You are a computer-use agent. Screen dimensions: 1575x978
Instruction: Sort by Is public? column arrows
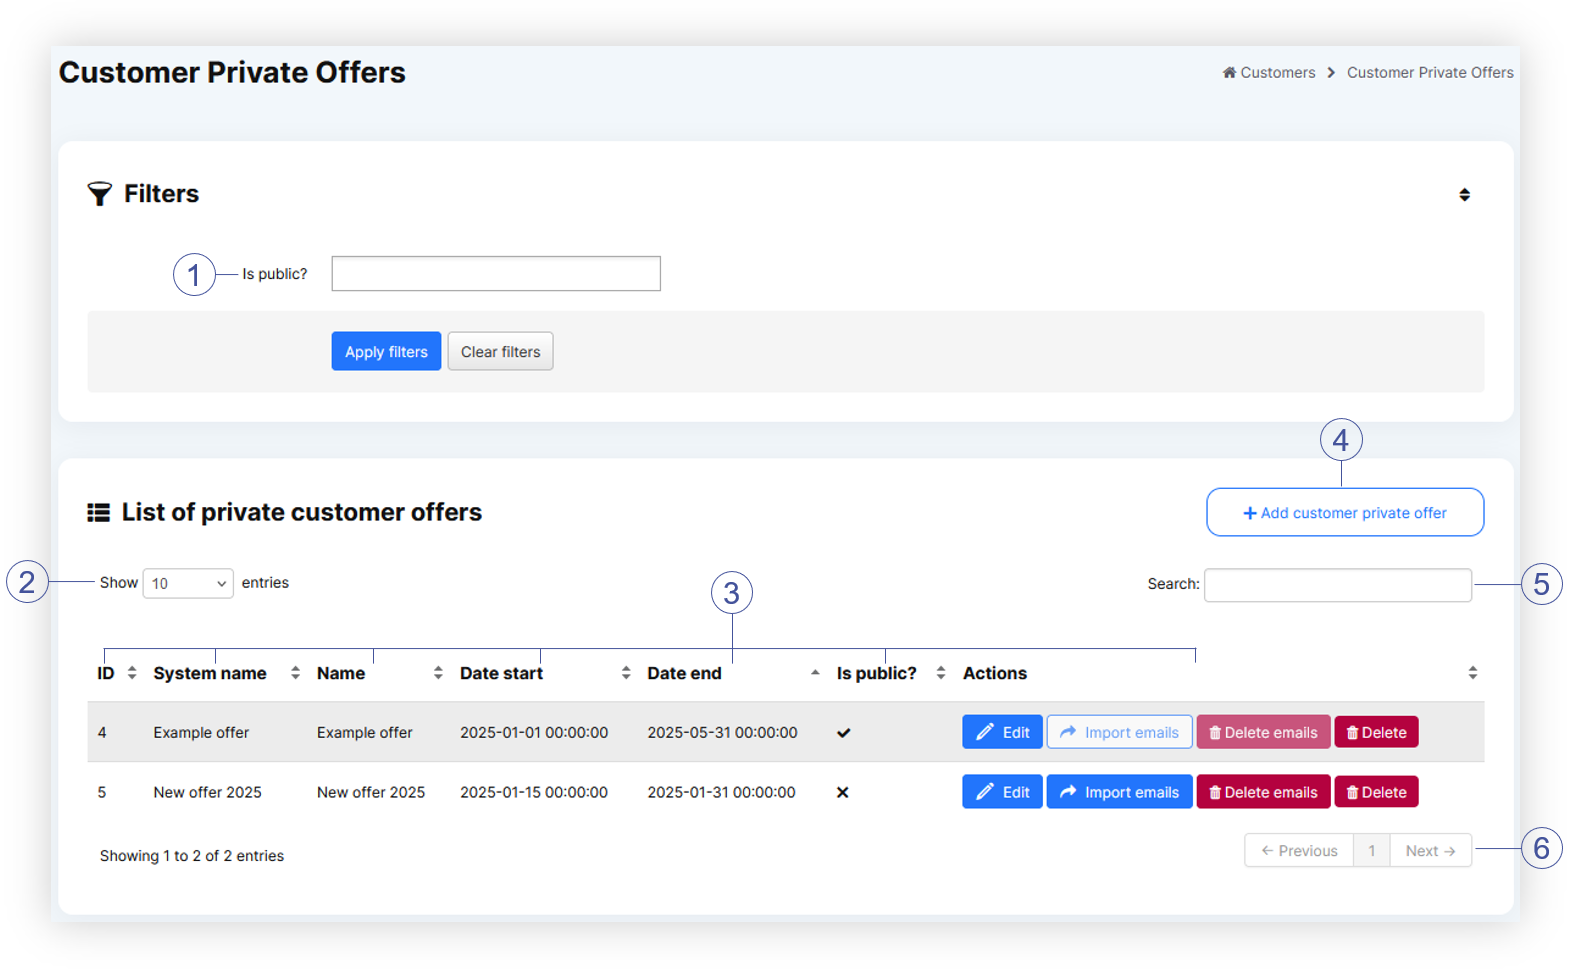[941, 674]
